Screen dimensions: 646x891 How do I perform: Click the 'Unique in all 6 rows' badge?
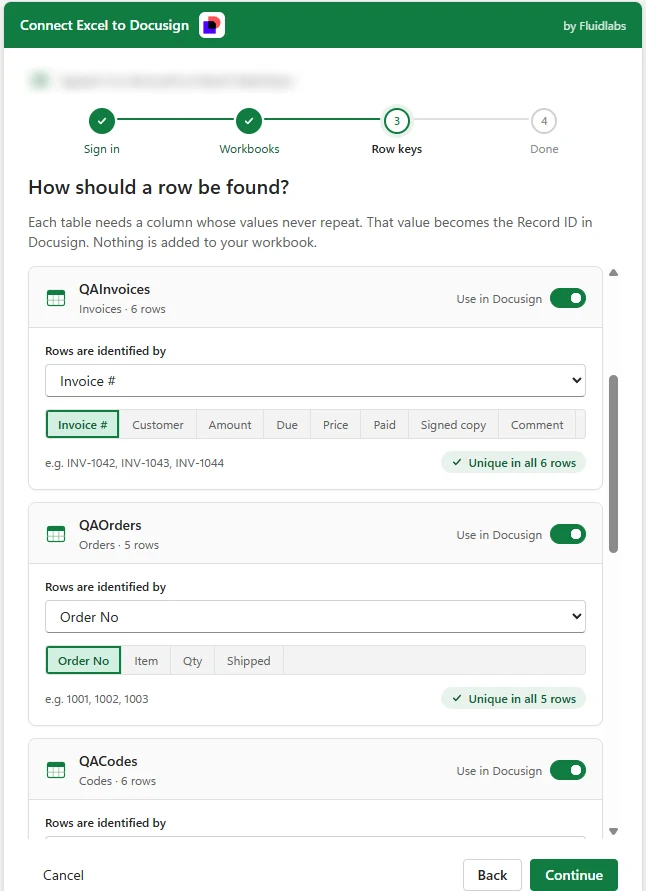(x=514, y=463)
